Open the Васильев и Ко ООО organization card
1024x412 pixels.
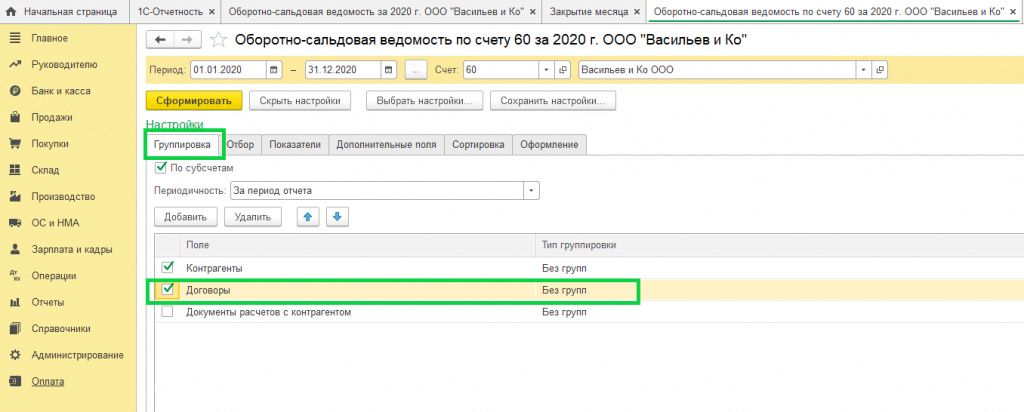(x=880, y=69)
